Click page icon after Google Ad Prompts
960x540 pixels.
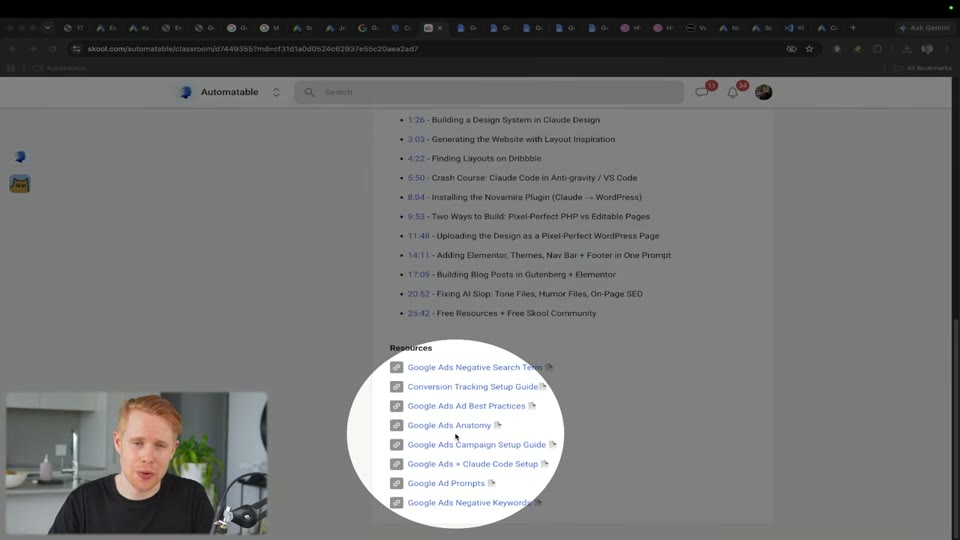[x=491, y=483]
